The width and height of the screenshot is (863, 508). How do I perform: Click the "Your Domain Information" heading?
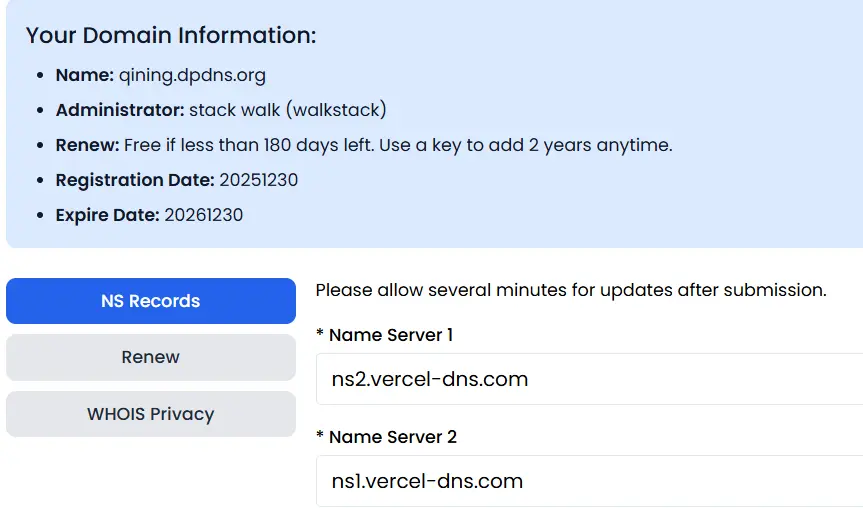[x=171, y=36]
